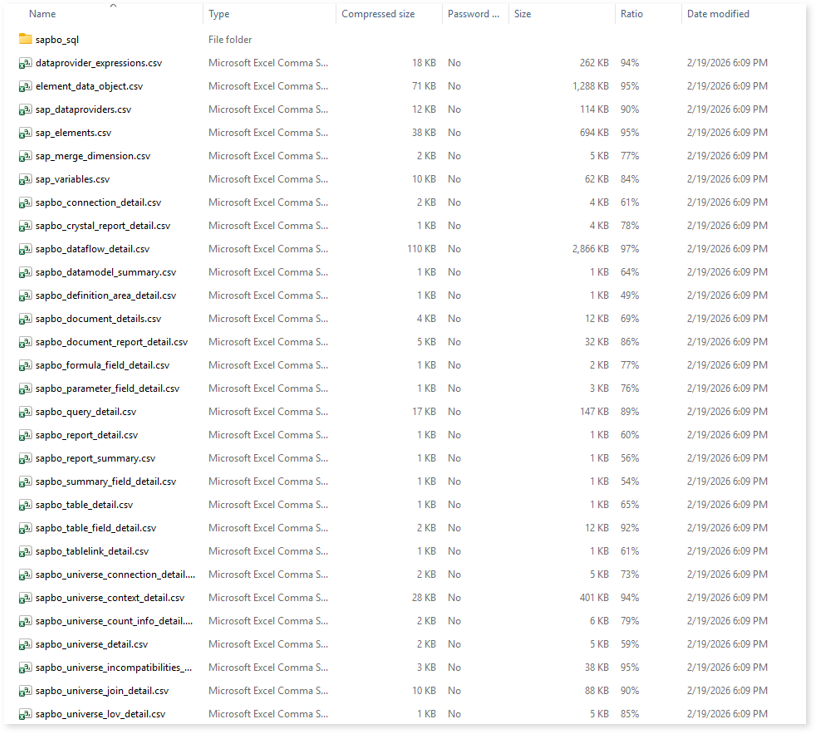Select the sap_variables.csv file icon

(25, 179)
